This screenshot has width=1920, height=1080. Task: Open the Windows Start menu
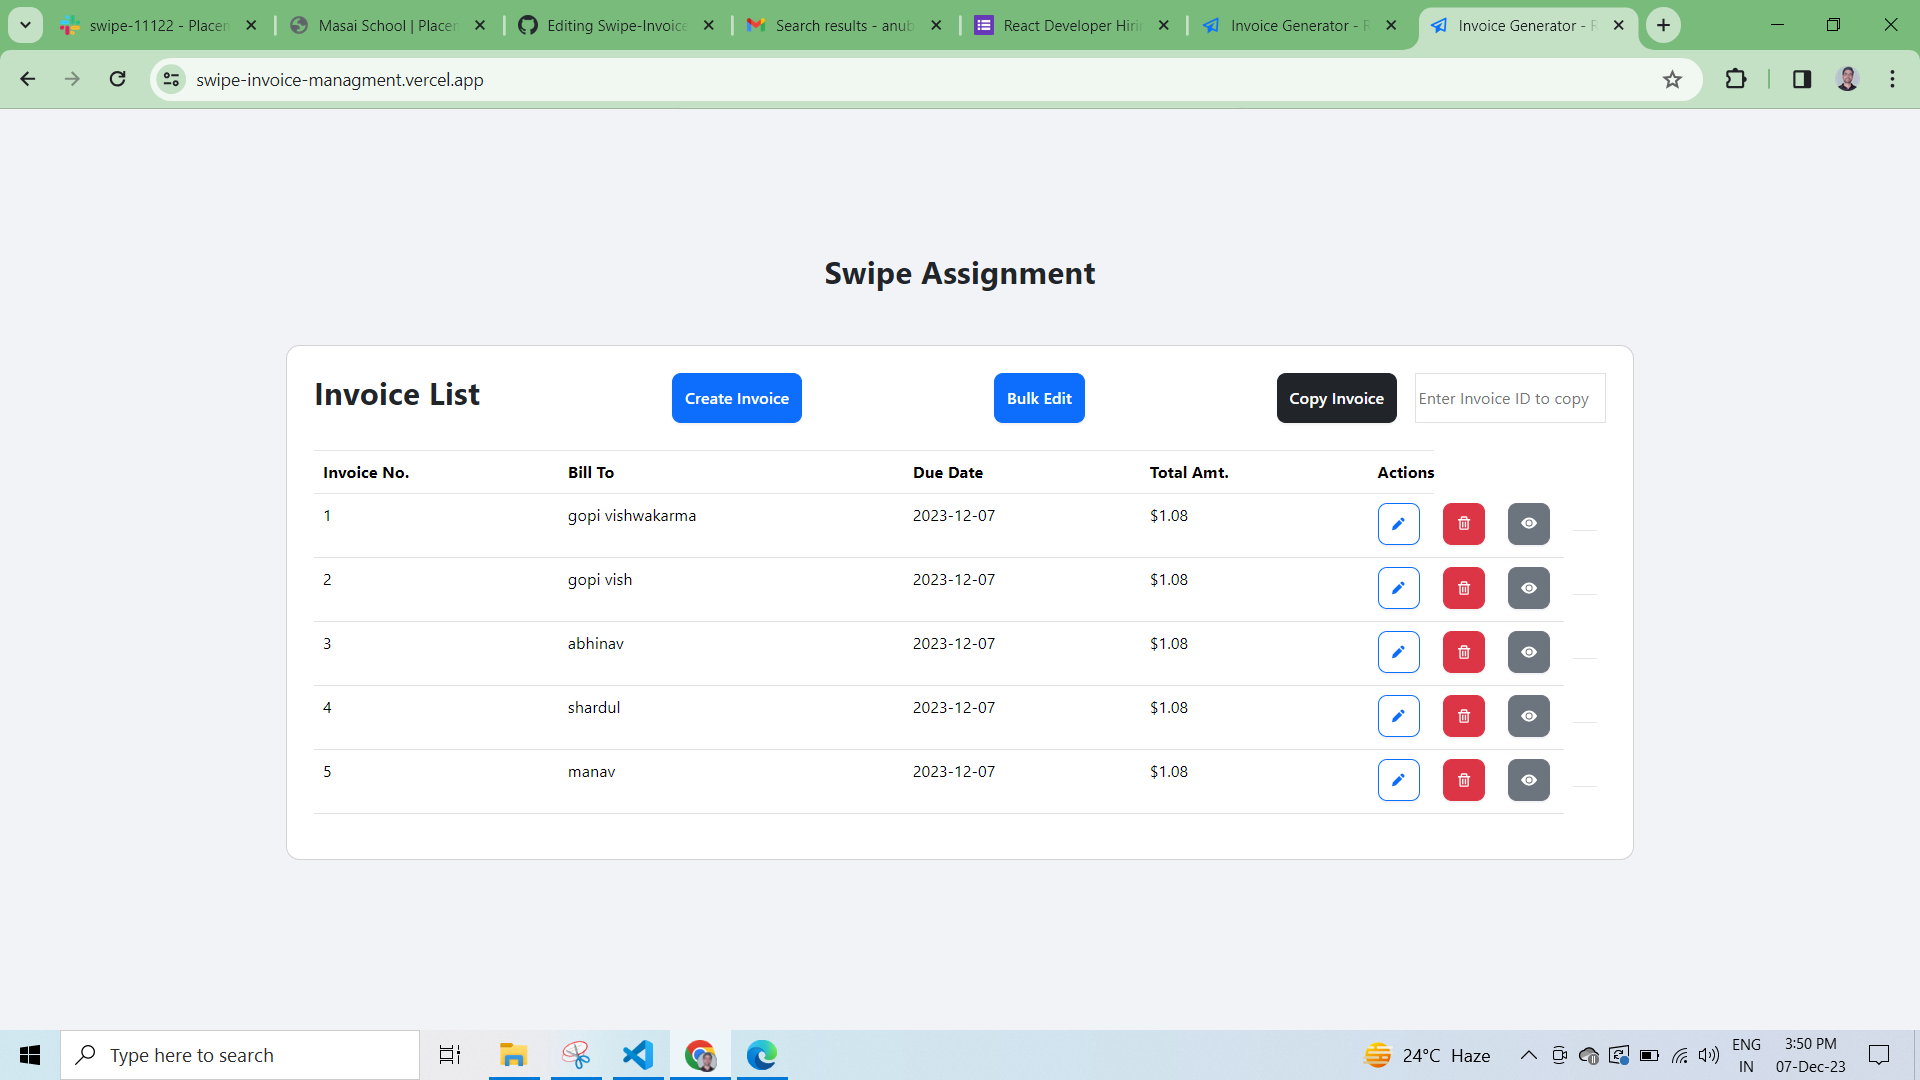pos(30,1055)
